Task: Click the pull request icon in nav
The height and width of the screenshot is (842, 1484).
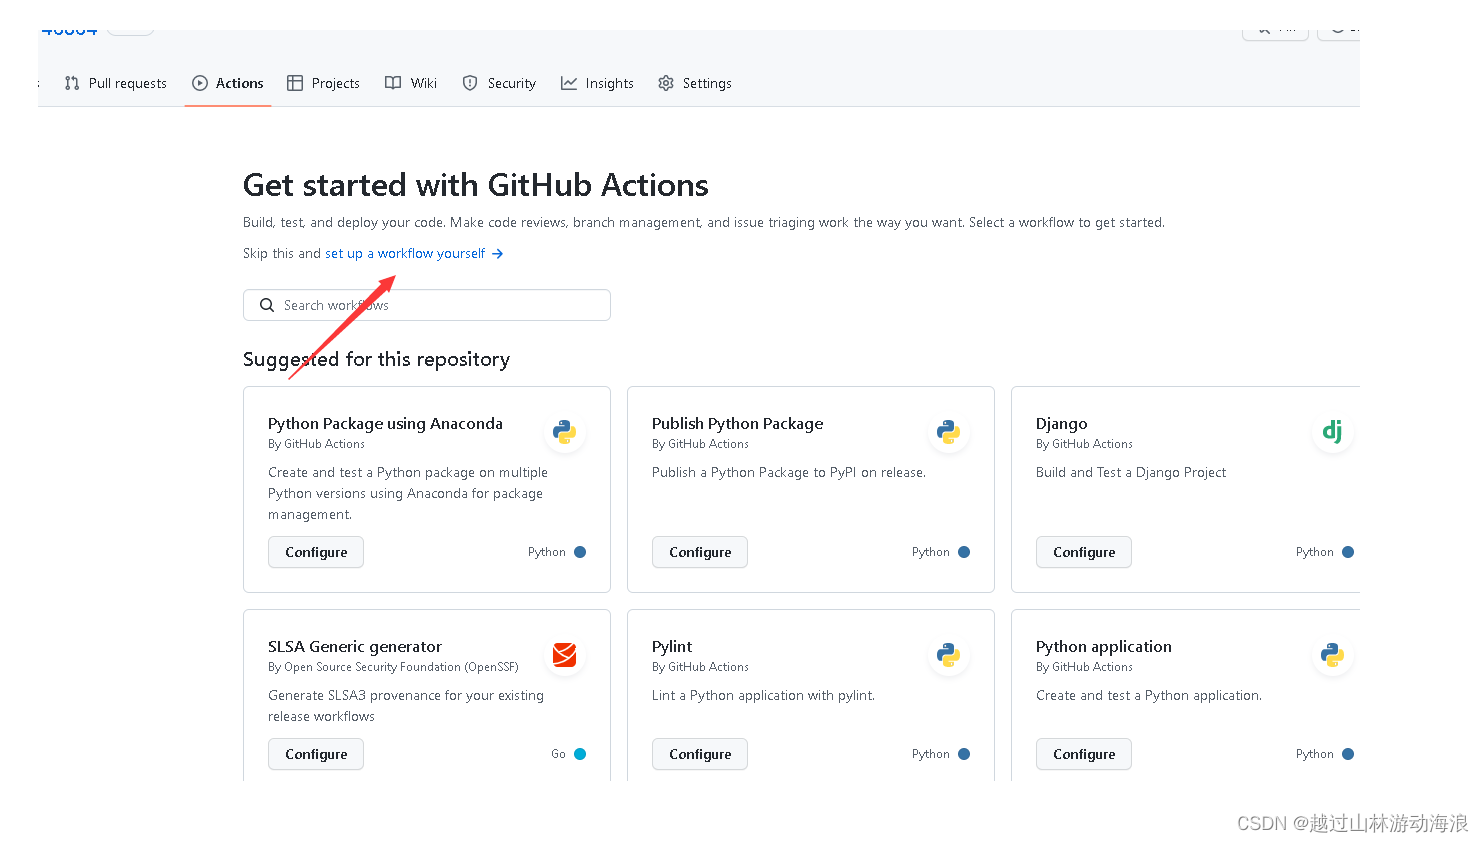Action: [72, 83]
